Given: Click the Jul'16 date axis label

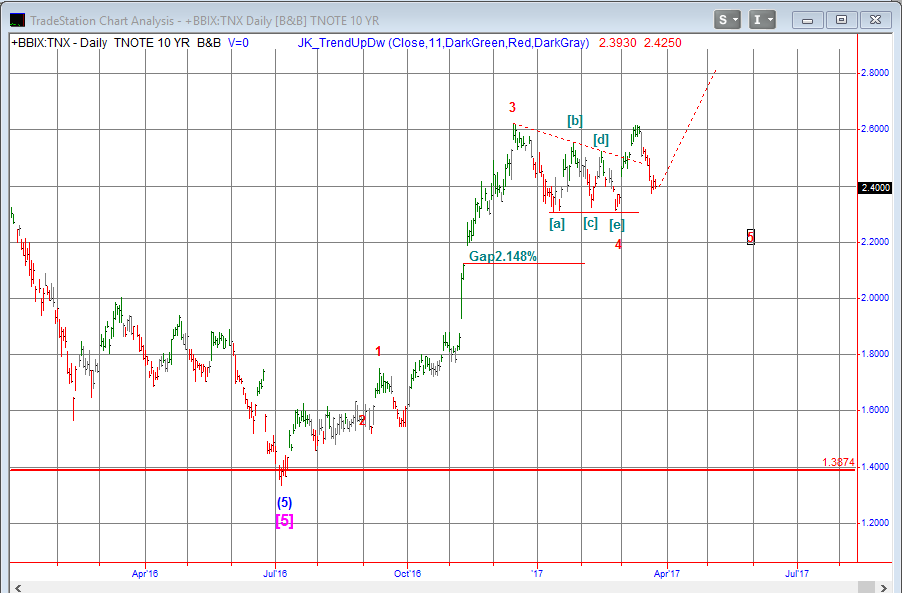Looking at the screenshot, I should click(x=276, y=573).
